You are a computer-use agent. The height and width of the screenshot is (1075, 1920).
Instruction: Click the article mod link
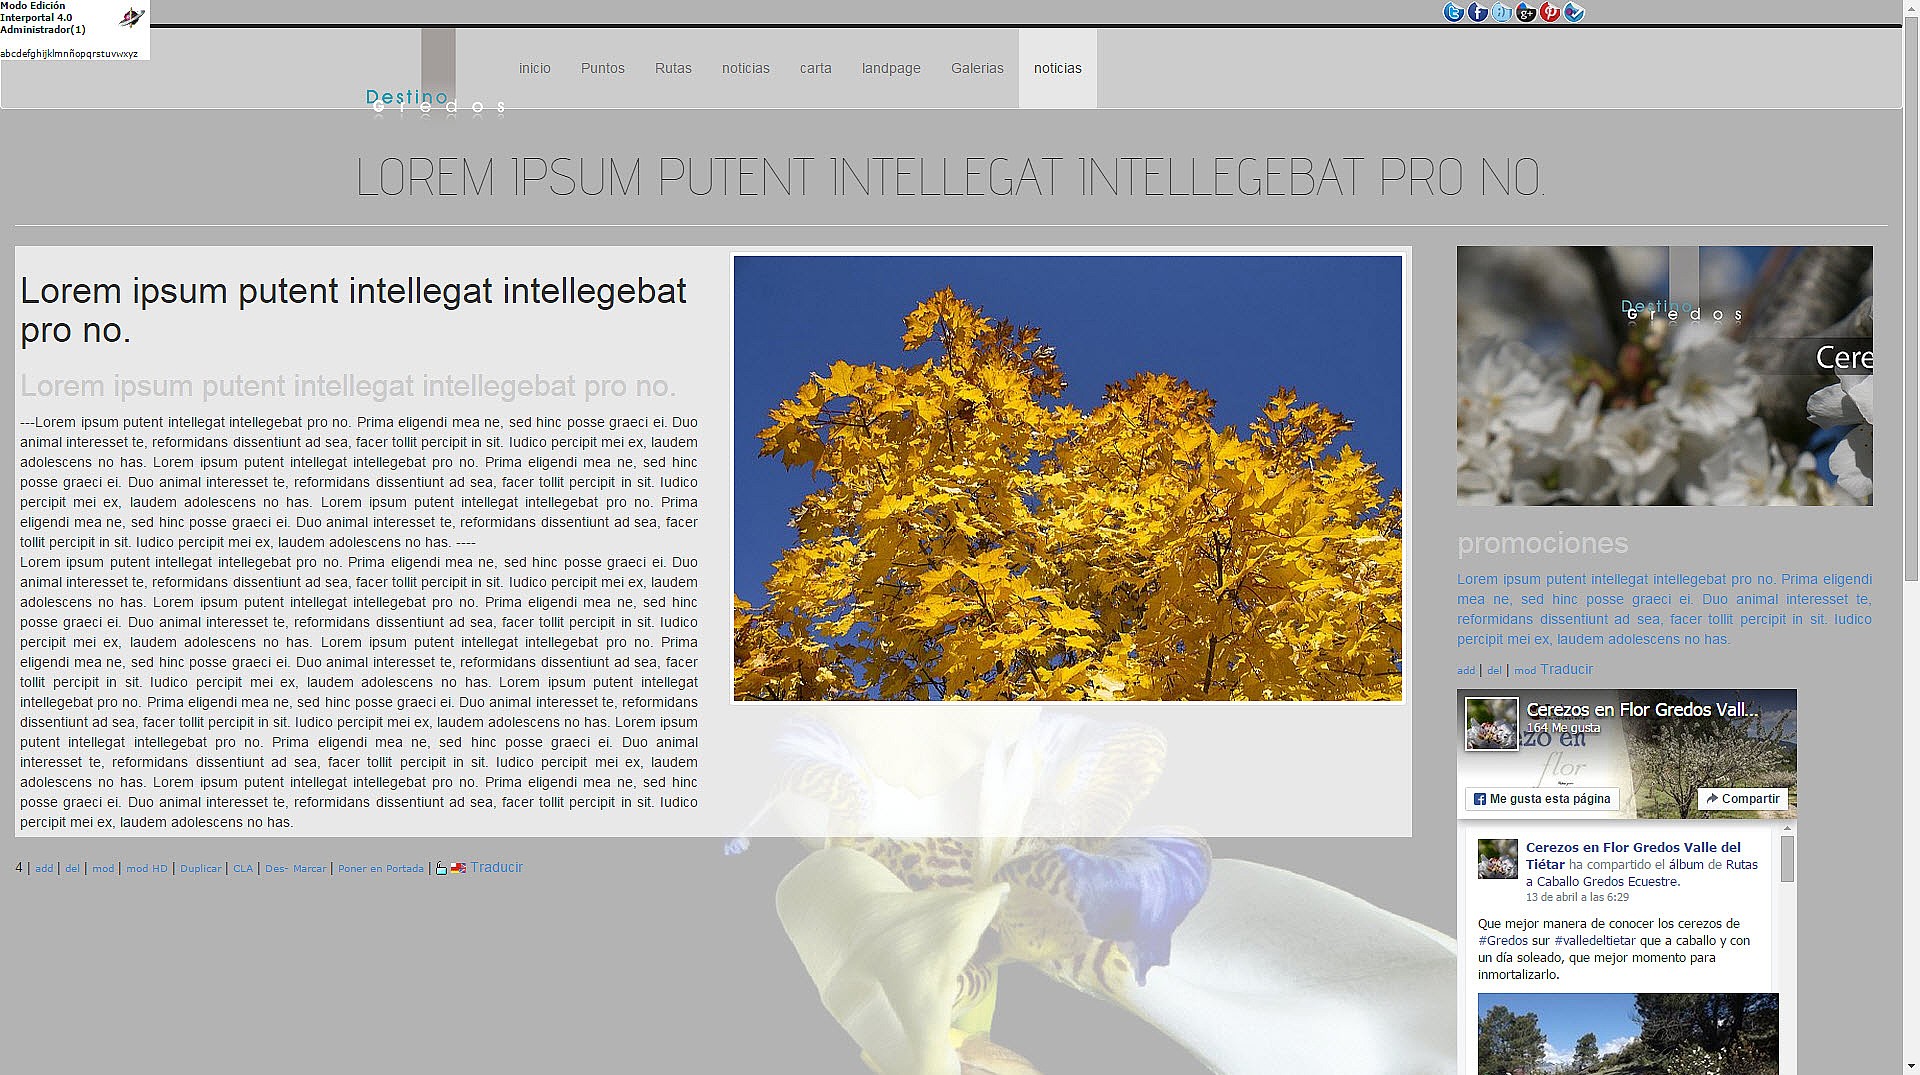[103, 869]
